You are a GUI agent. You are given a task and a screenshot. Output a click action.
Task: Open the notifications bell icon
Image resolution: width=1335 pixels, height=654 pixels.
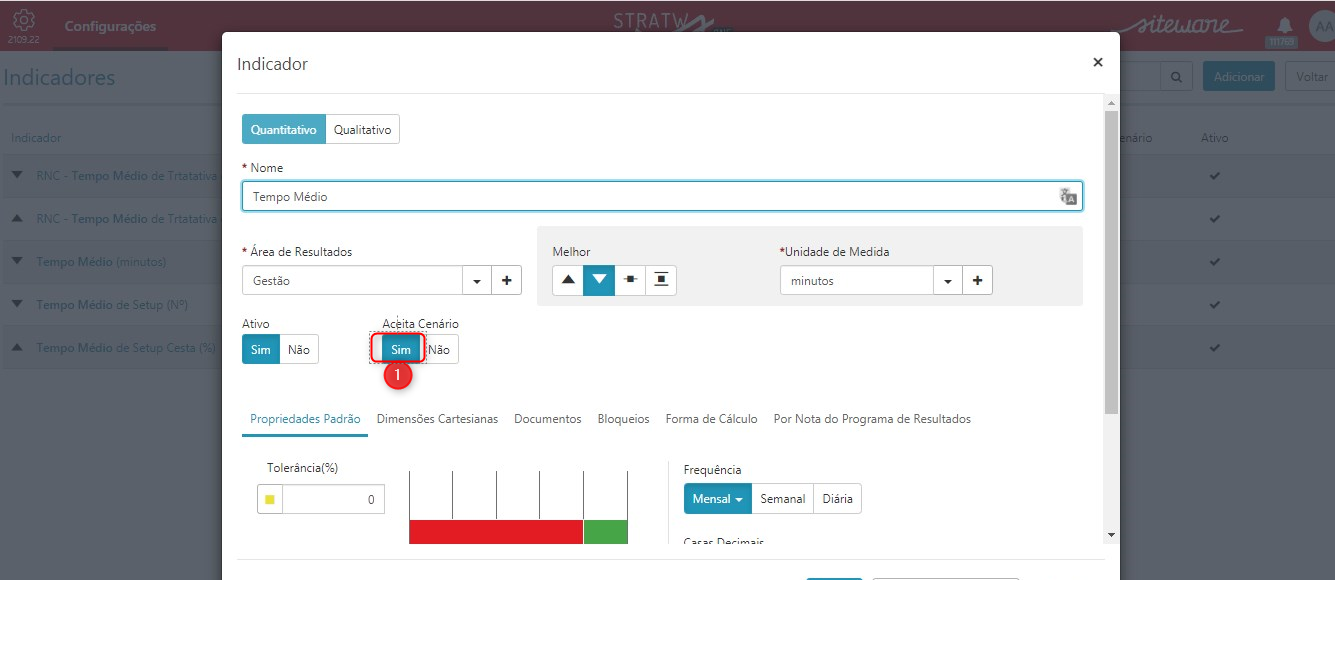(1284, 26)
